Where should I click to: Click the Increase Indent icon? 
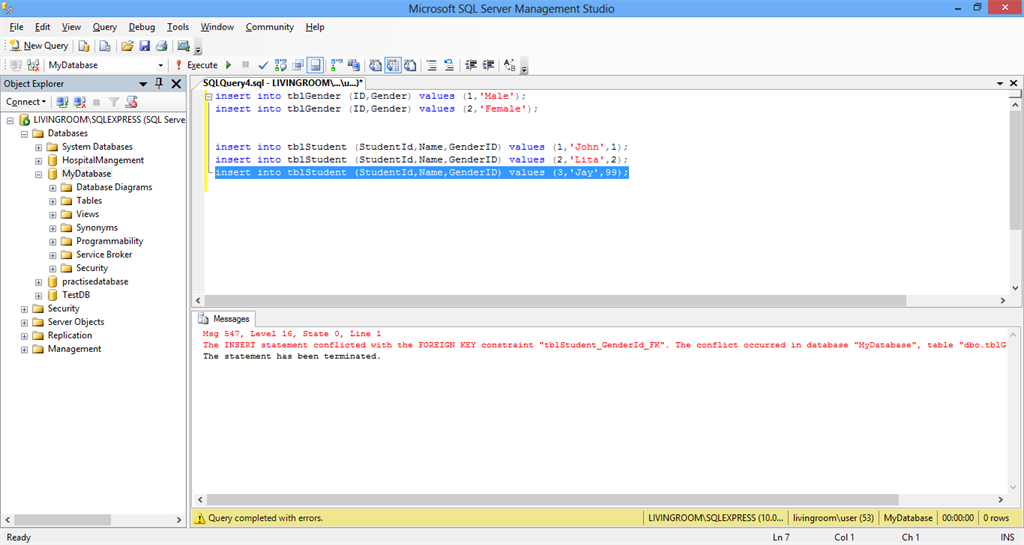[x=488, y=65]
